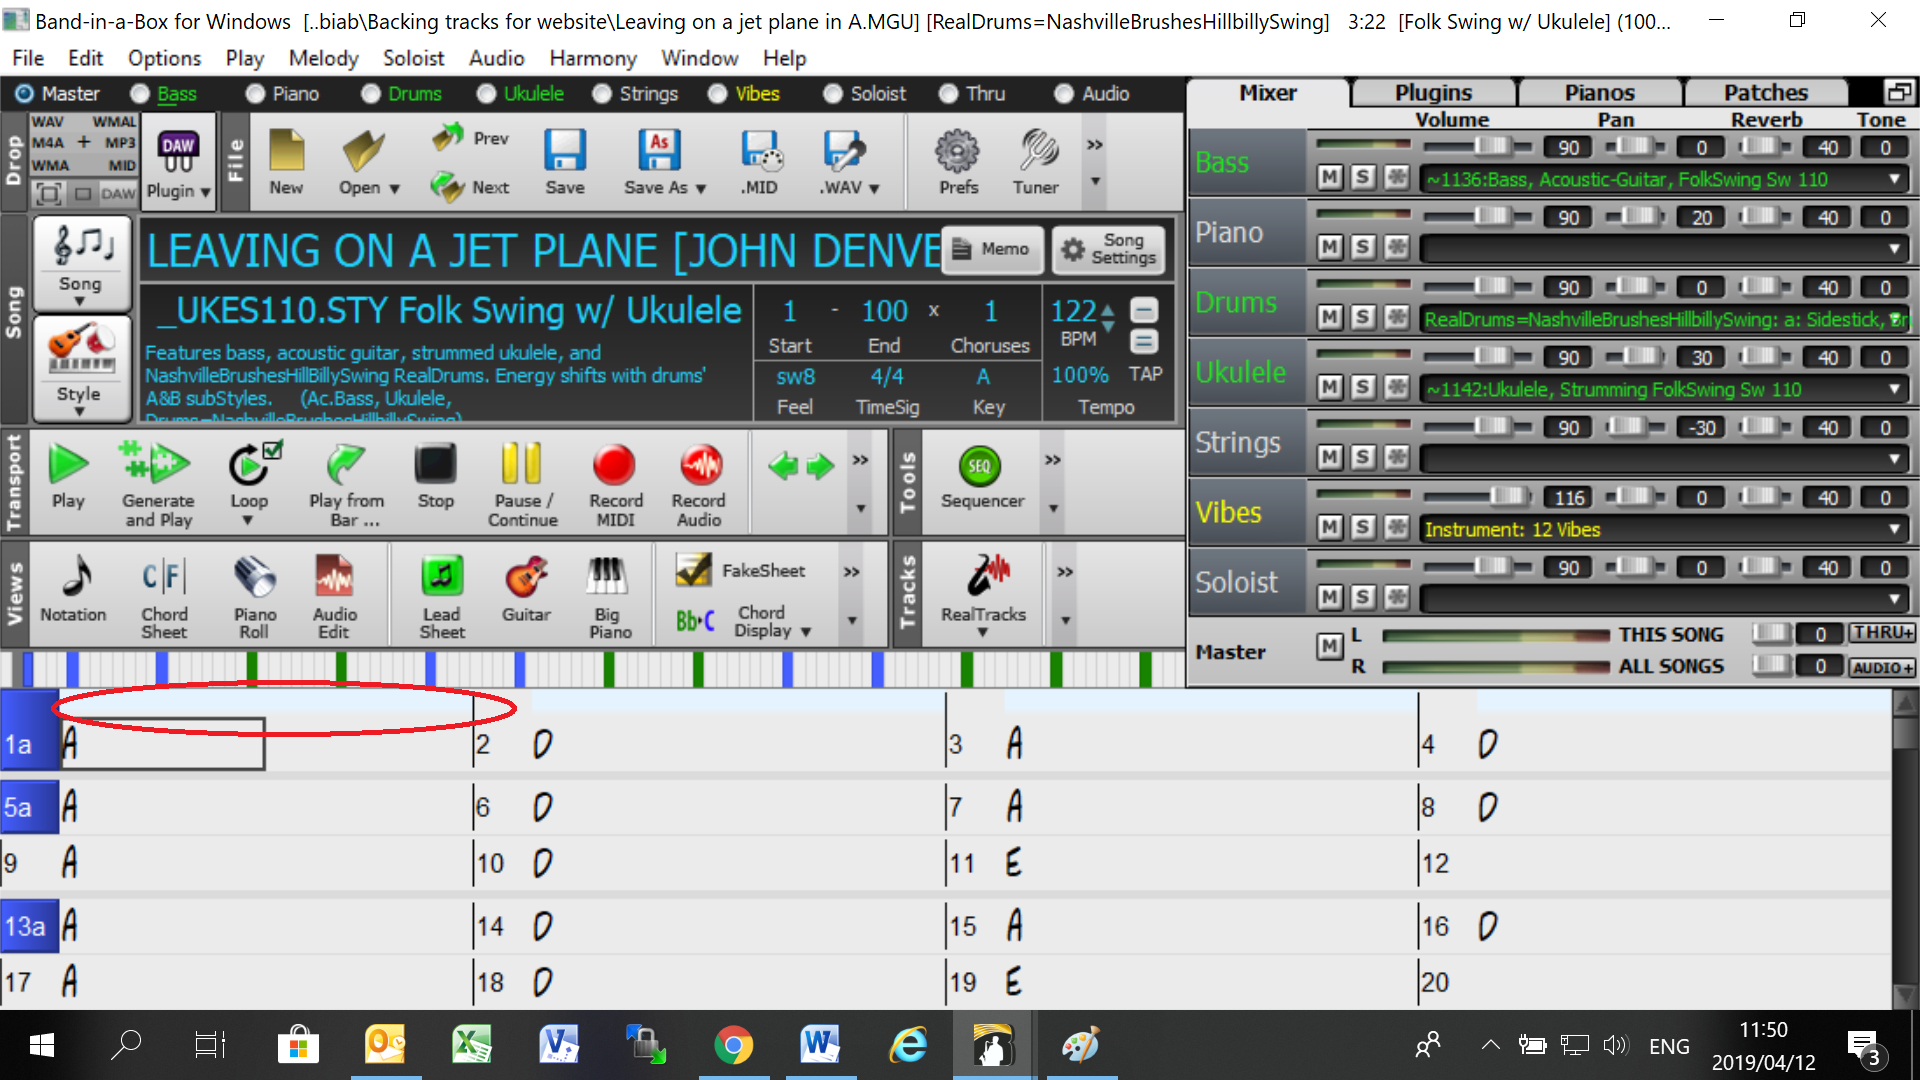Open the song Memo

pyautogui.click(x=992, y=249)
